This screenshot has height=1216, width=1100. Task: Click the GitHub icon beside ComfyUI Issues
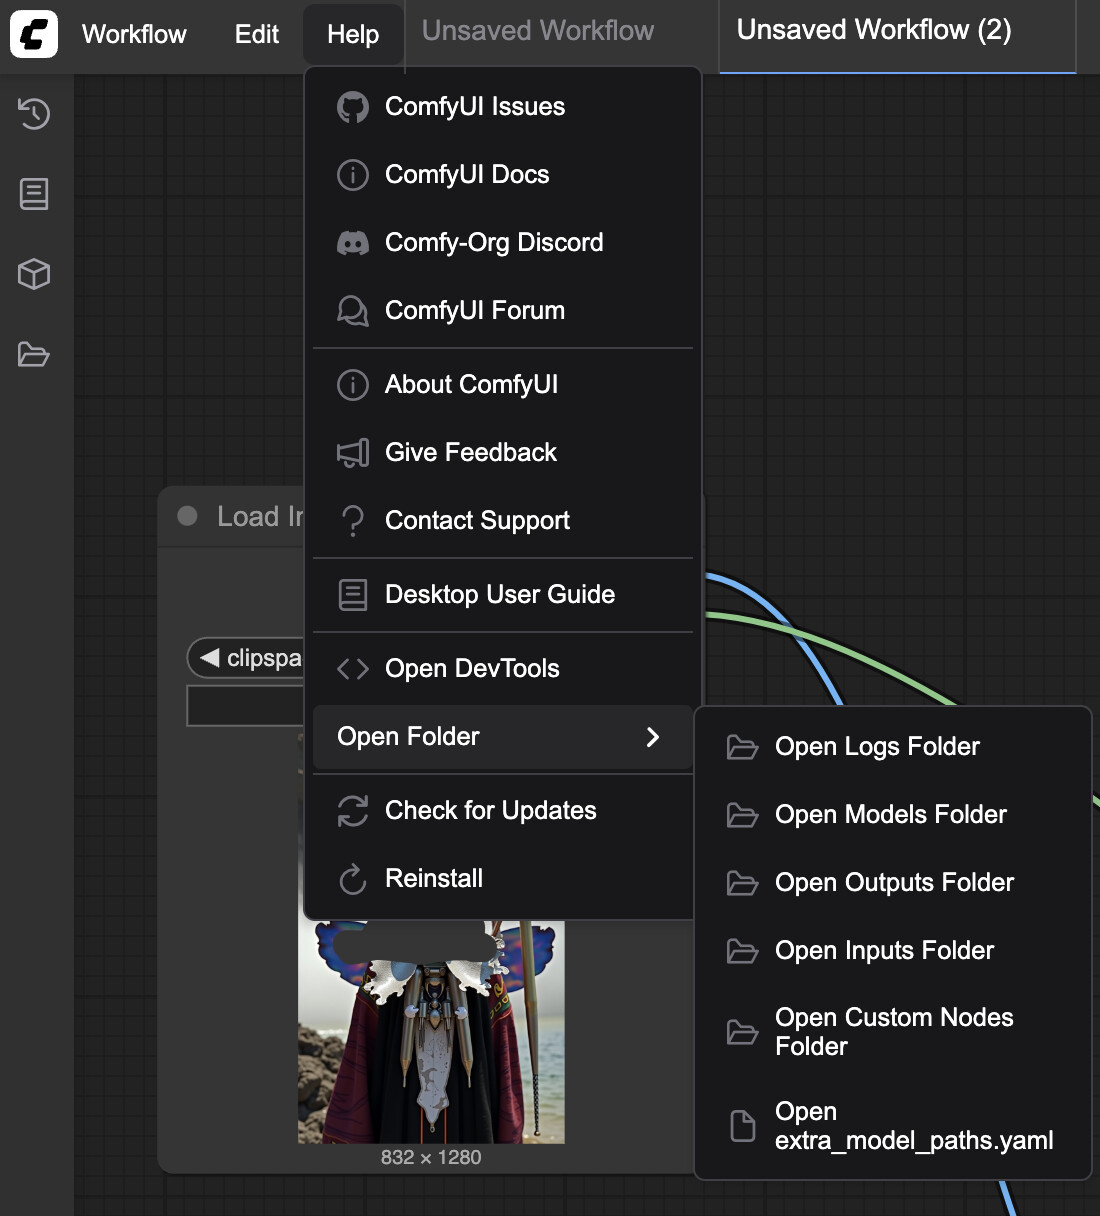tap(353, 107)
